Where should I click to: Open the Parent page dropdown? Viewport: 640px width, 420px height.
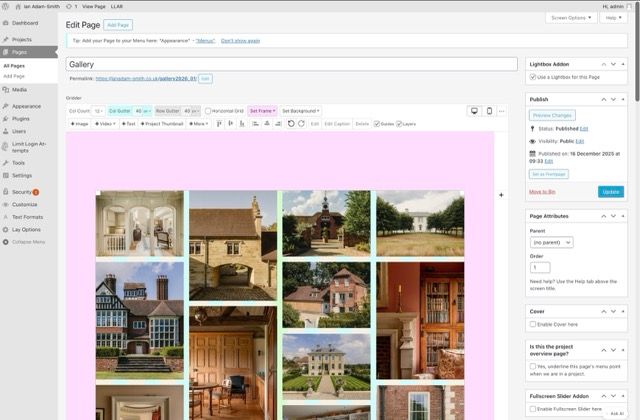[x=551, y=242]
